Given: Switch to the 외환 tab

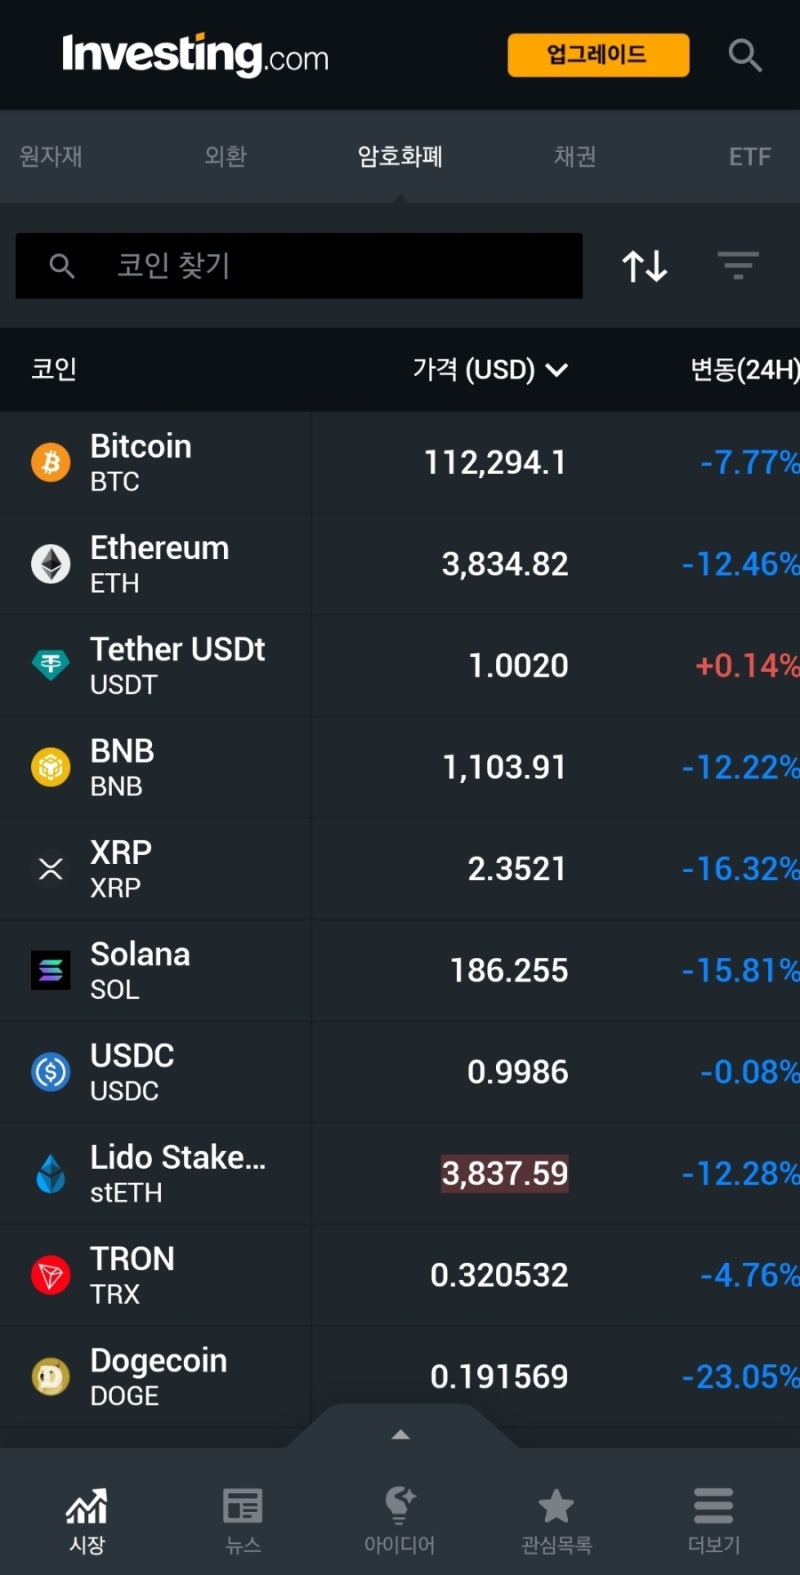Looking at the screenshot, I should 225,156.
